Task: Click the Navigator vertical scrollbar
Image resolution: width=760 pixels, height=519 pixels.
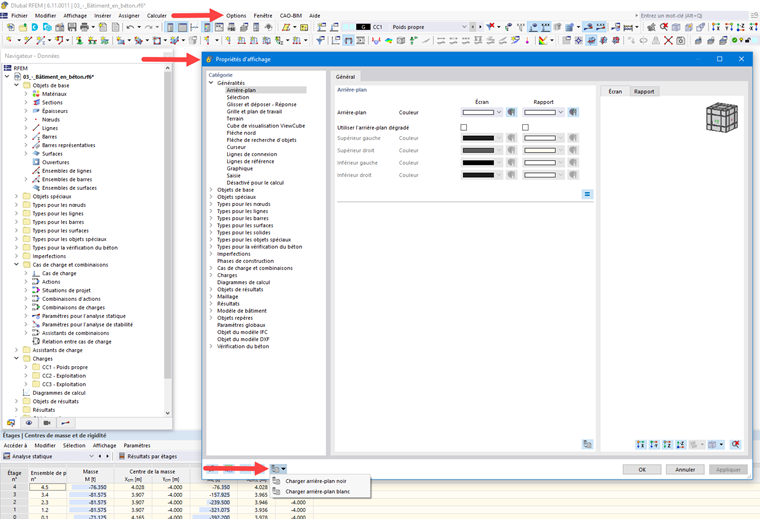Action: 168,223
